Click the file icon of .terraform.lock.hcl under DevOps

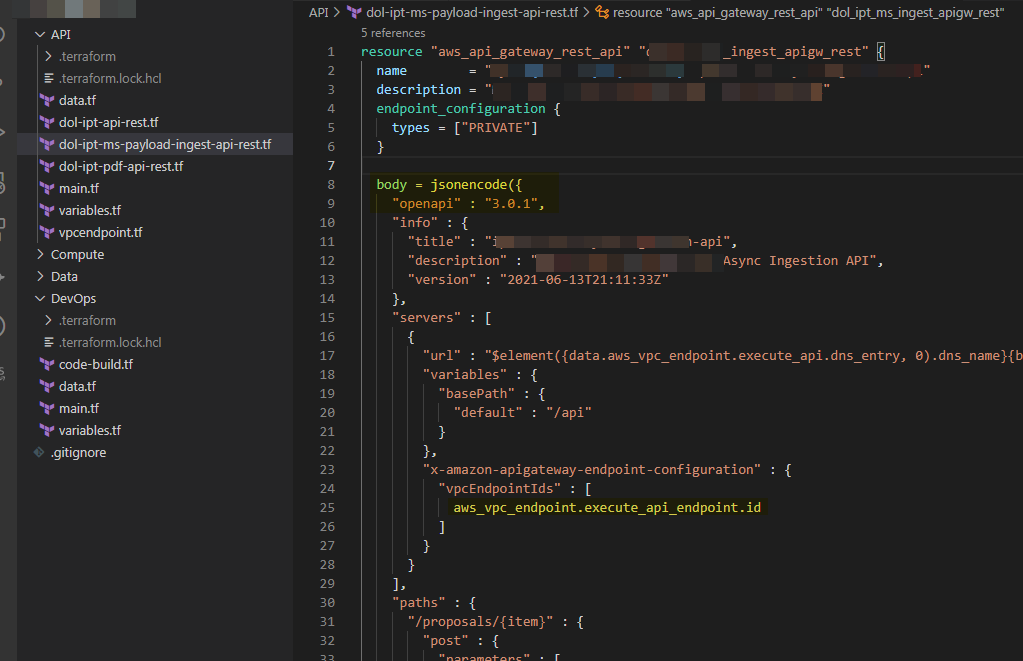48,342
